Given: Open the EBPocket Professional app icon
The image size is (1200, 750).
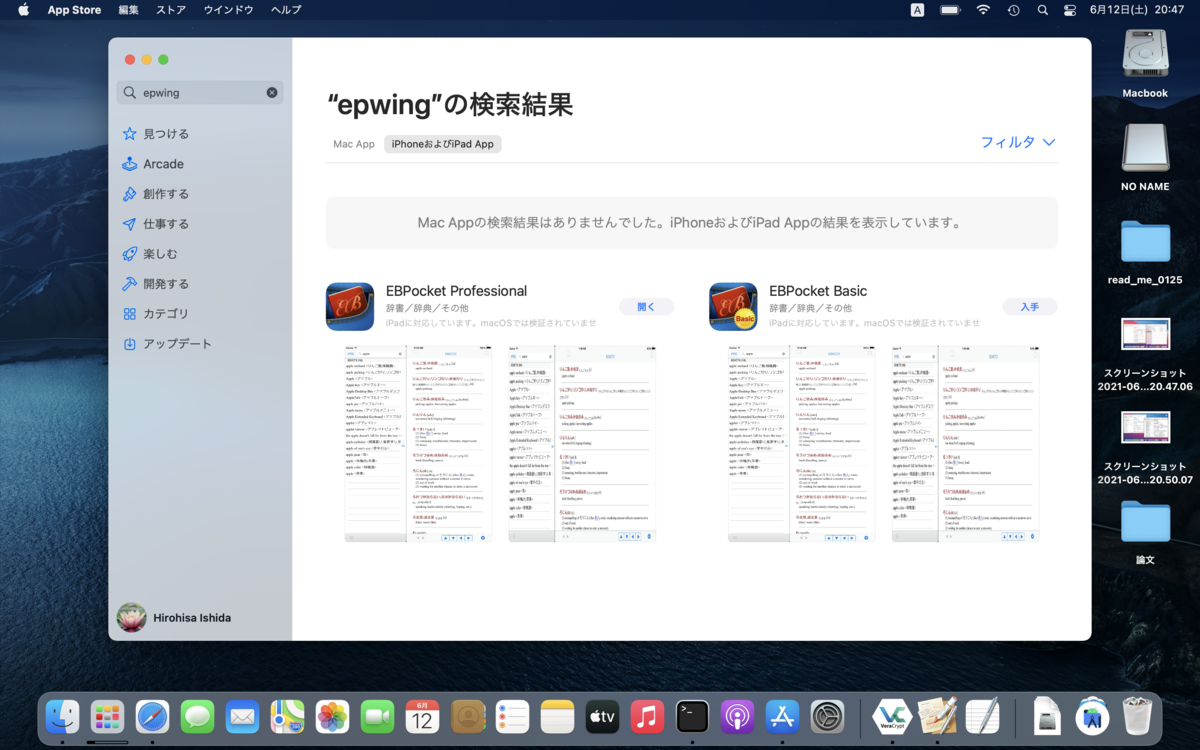Looking at the screenshot, I should [350, 306].
